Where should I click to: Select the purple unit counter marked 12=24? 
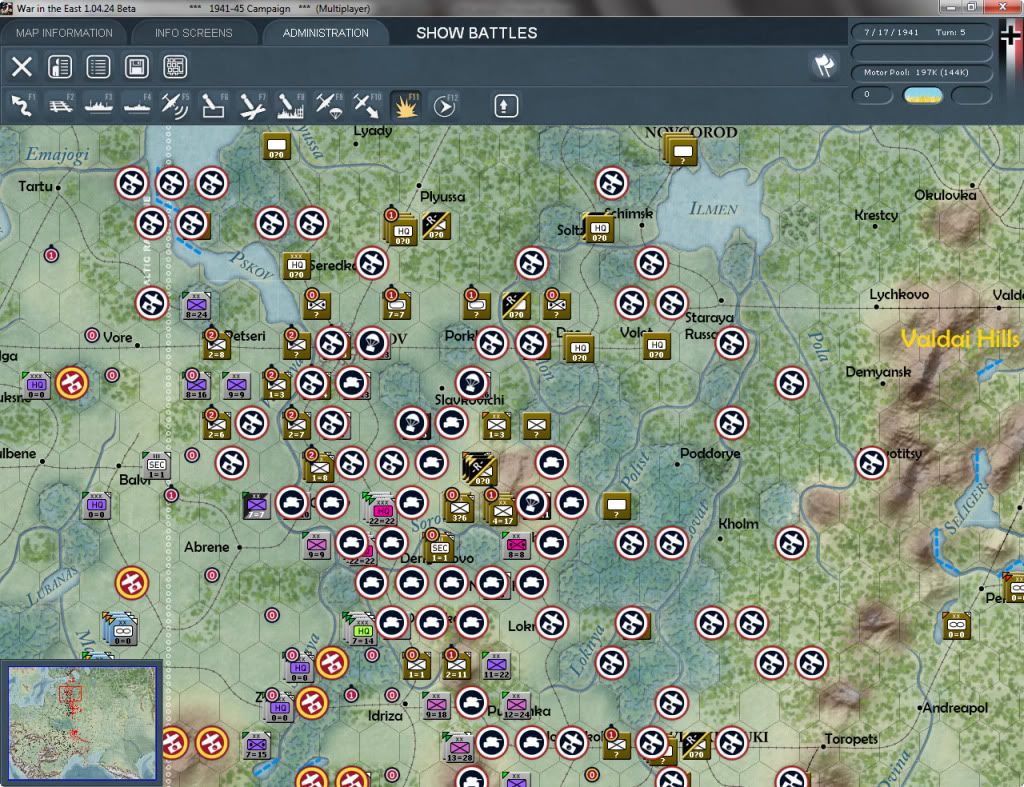517,705
